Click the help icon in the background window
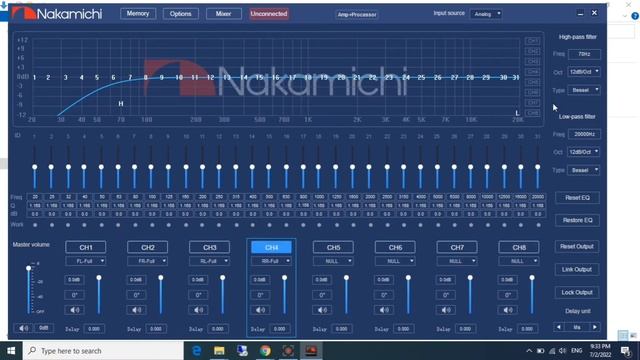 [635, 16]
